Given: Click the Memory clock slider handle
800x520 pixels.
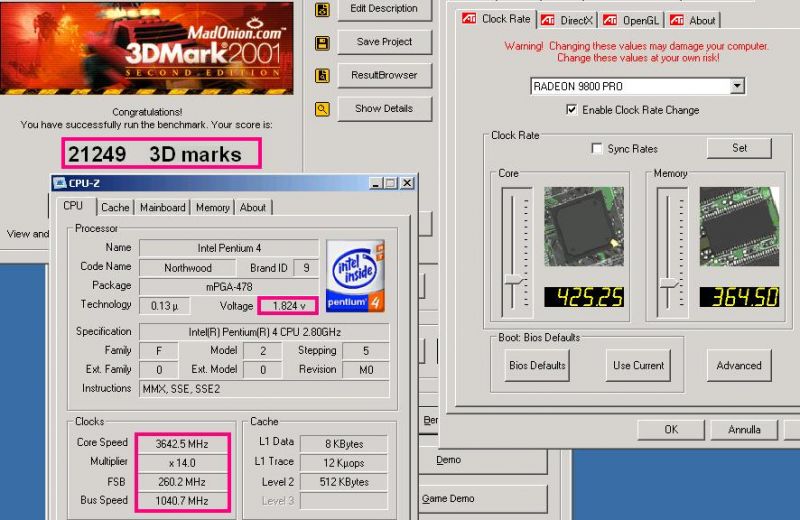Looking at the screenshot, I should [x=669, y=282].
